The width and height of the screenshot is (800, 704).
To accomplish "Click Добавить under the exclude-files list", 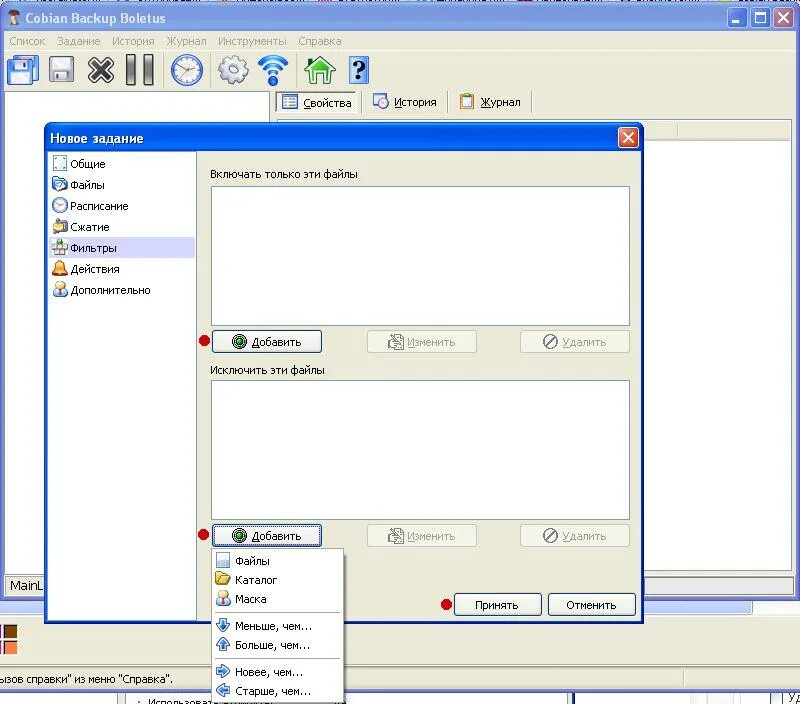I will (x=267, y=535).
